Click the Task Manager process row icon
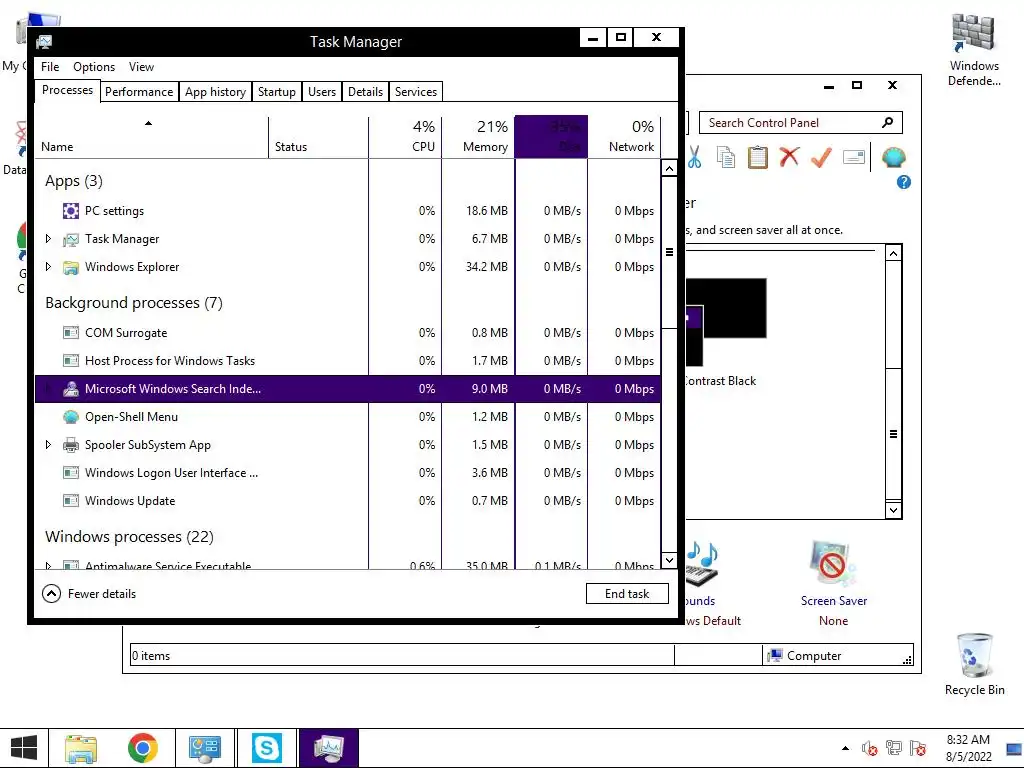 click(71, 239)
